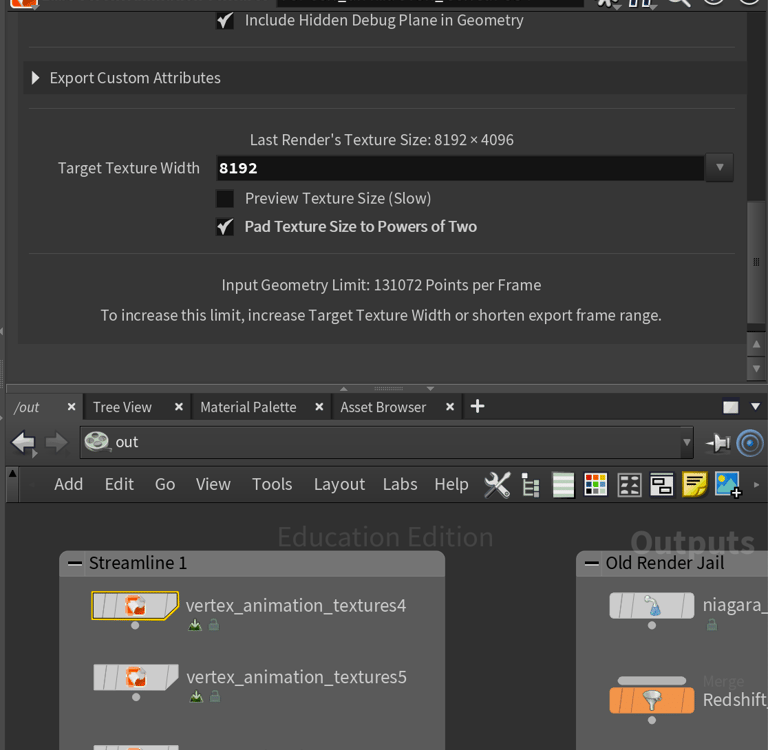This screenshot has width=768, height=750.
Task: Expand Export Custom Attributes section
Action: pyautogui.click(x=35, y=78)
